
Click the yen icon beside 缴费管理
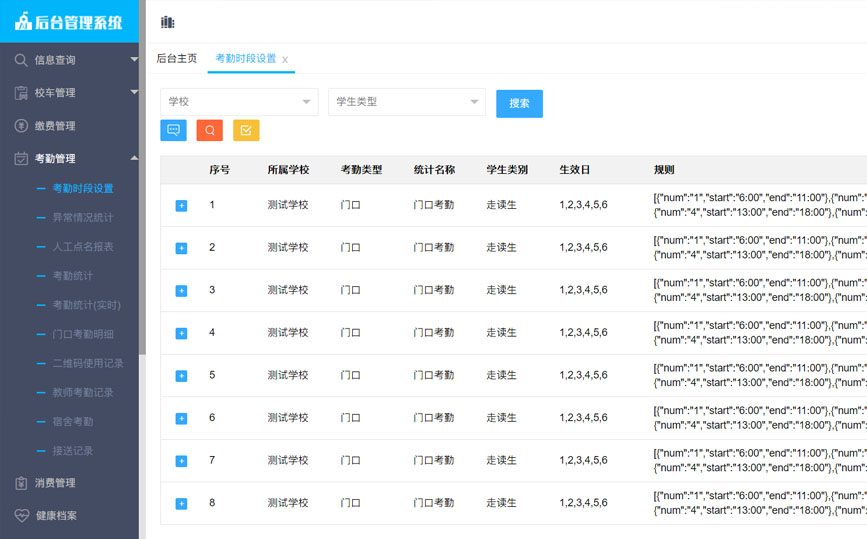[x=21, y=125]
